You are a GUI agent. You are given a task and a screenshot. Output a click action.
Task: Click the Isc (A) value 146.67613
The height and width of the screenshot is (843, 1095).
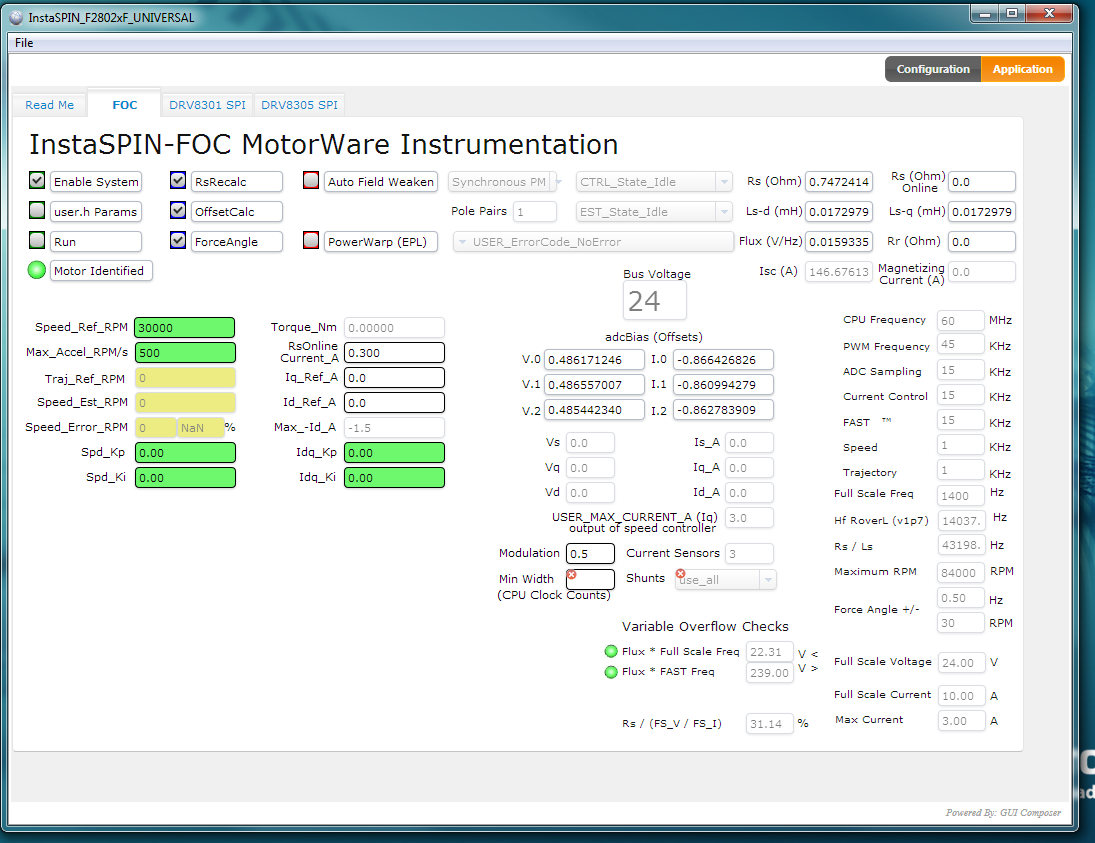click(839, 272)
